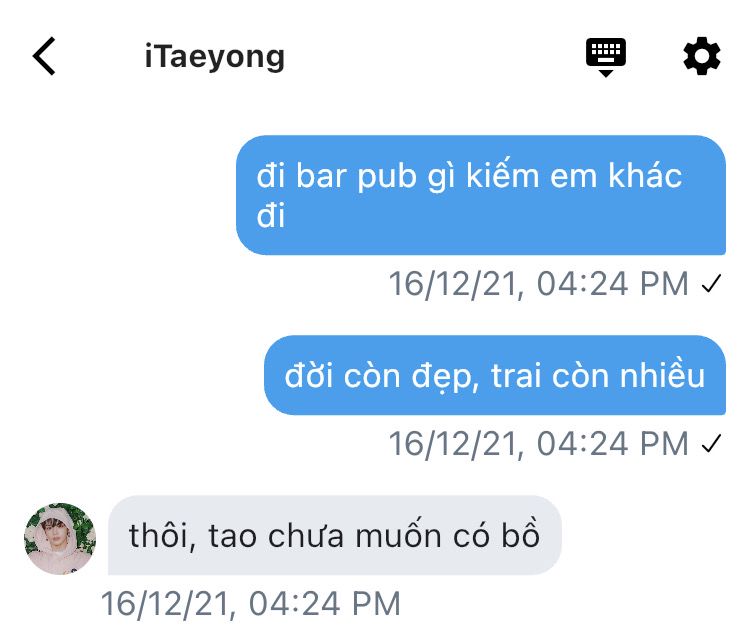Hide the keyboard with the keyboard icon

point(606,57)
